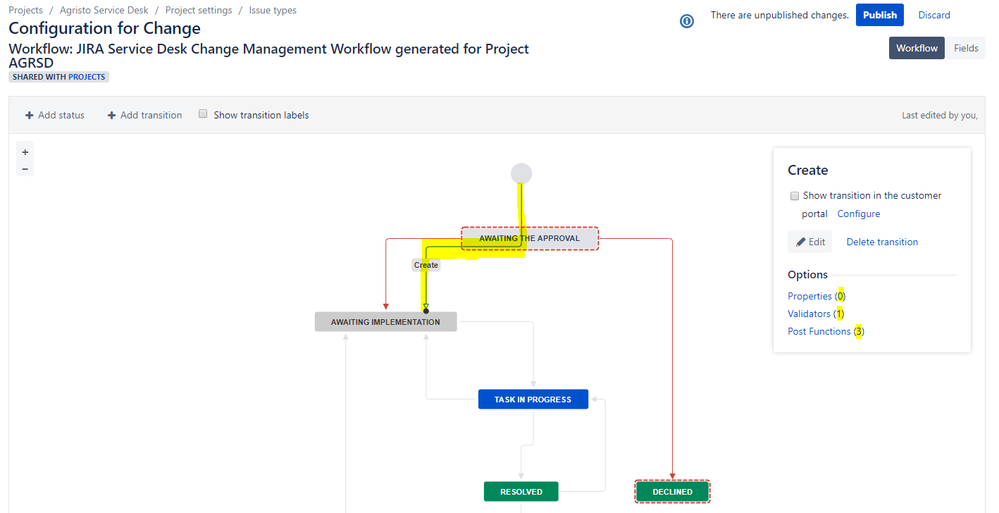This screenshot has width=999, height=513.
Task: Open the Add status dialog
Action: tap(55, 115)
